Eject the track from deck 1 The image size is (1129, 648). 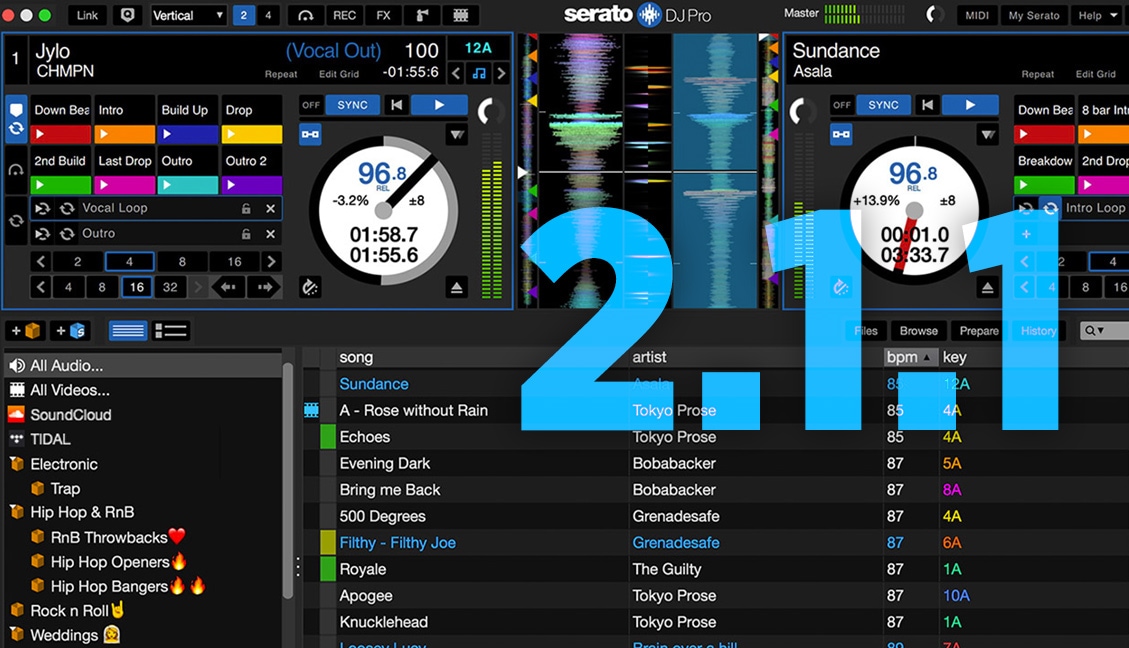(457, 288)
